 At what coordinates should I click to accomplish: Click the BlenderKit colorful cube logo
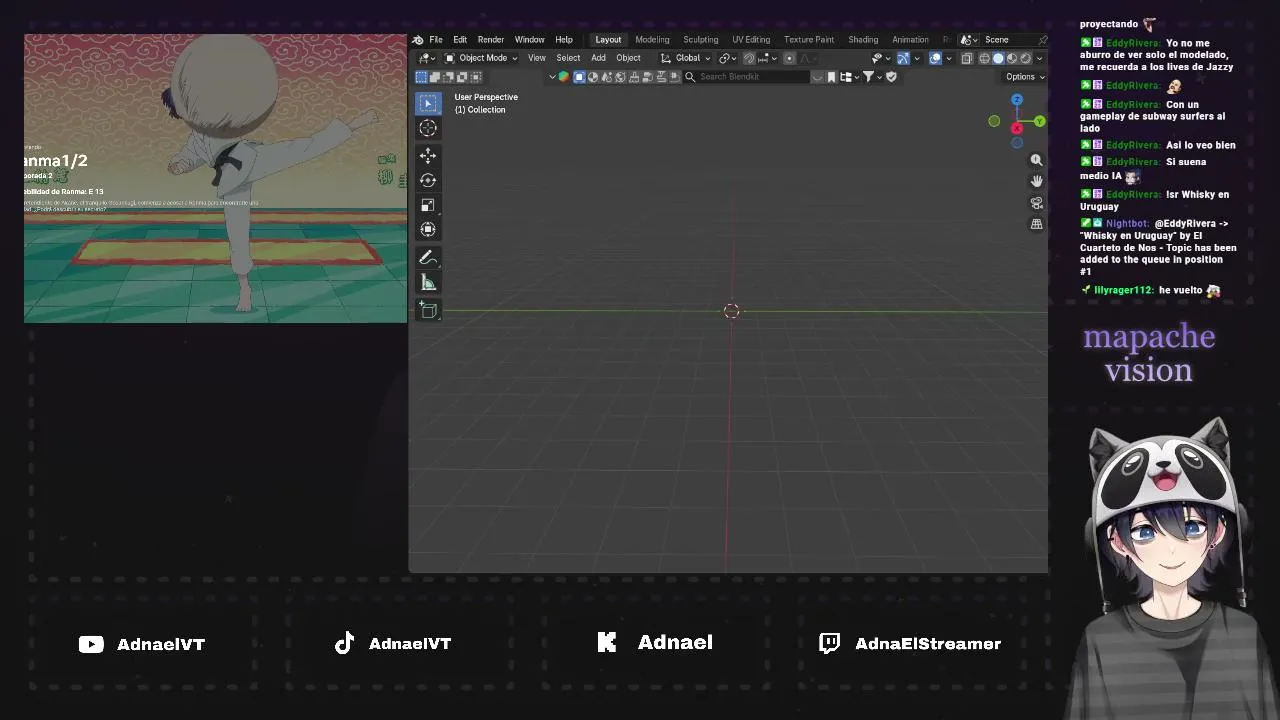tap(563, 77)
